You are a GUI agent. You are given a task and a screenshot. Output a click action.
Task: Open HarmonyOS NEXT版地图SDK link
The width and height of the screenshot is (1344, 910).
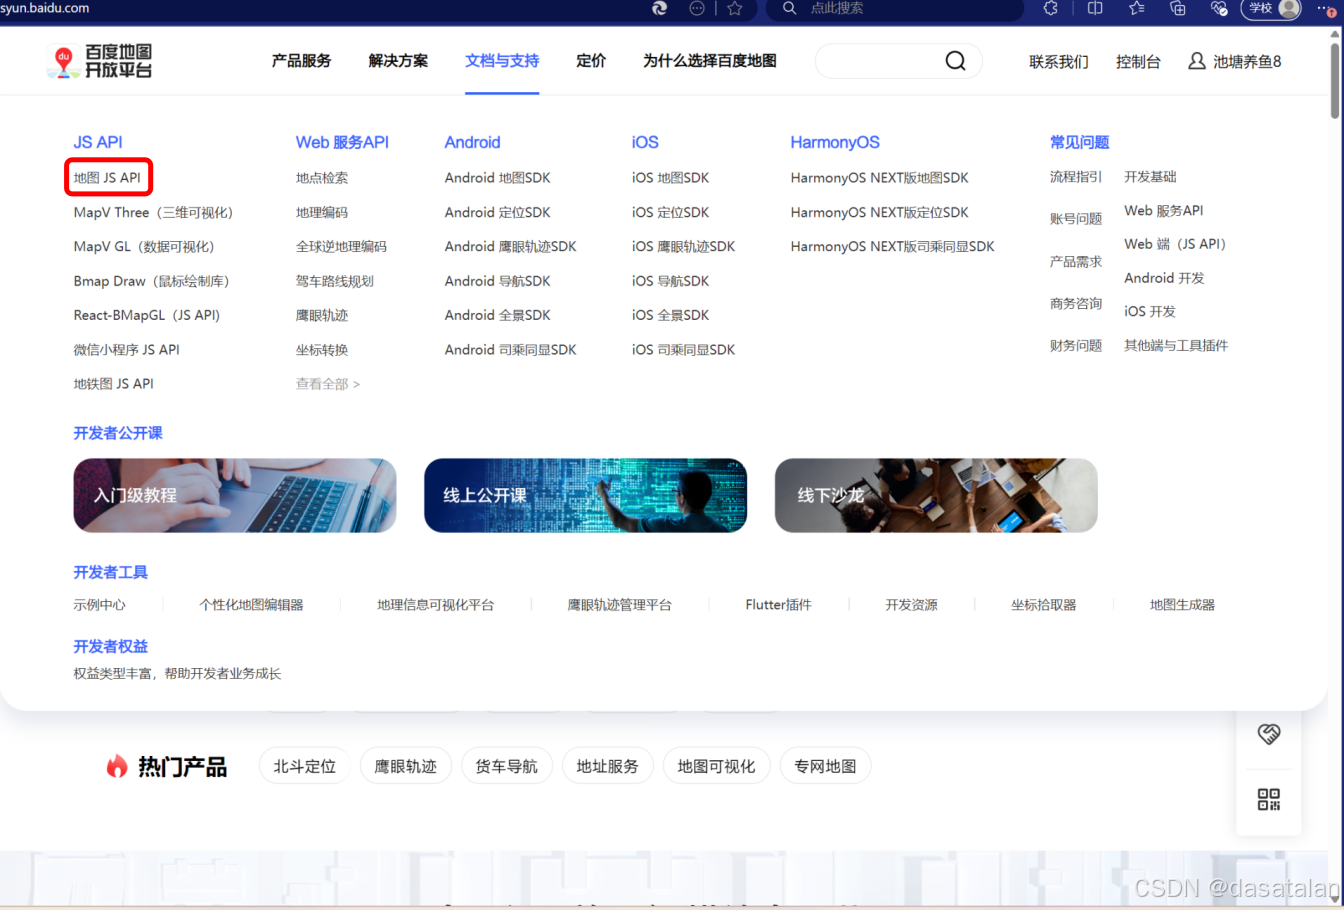click(879, 178)
